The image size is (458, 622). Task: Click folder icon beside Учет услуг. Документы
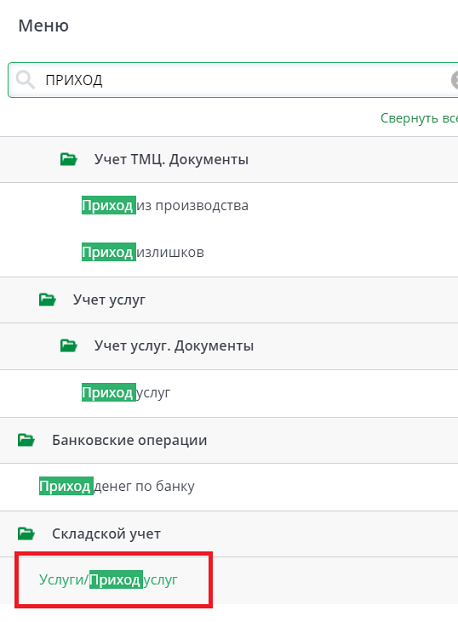[x=68, y=346]
